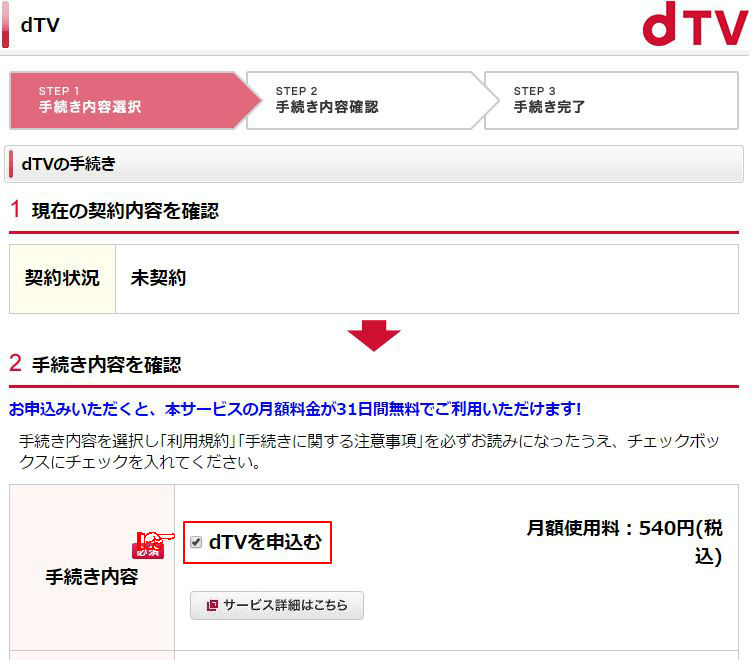This screenshot has height=660, width=753.
Task: Select STEP 1 手続き内容選択 tab
Action: pos(134,100)
